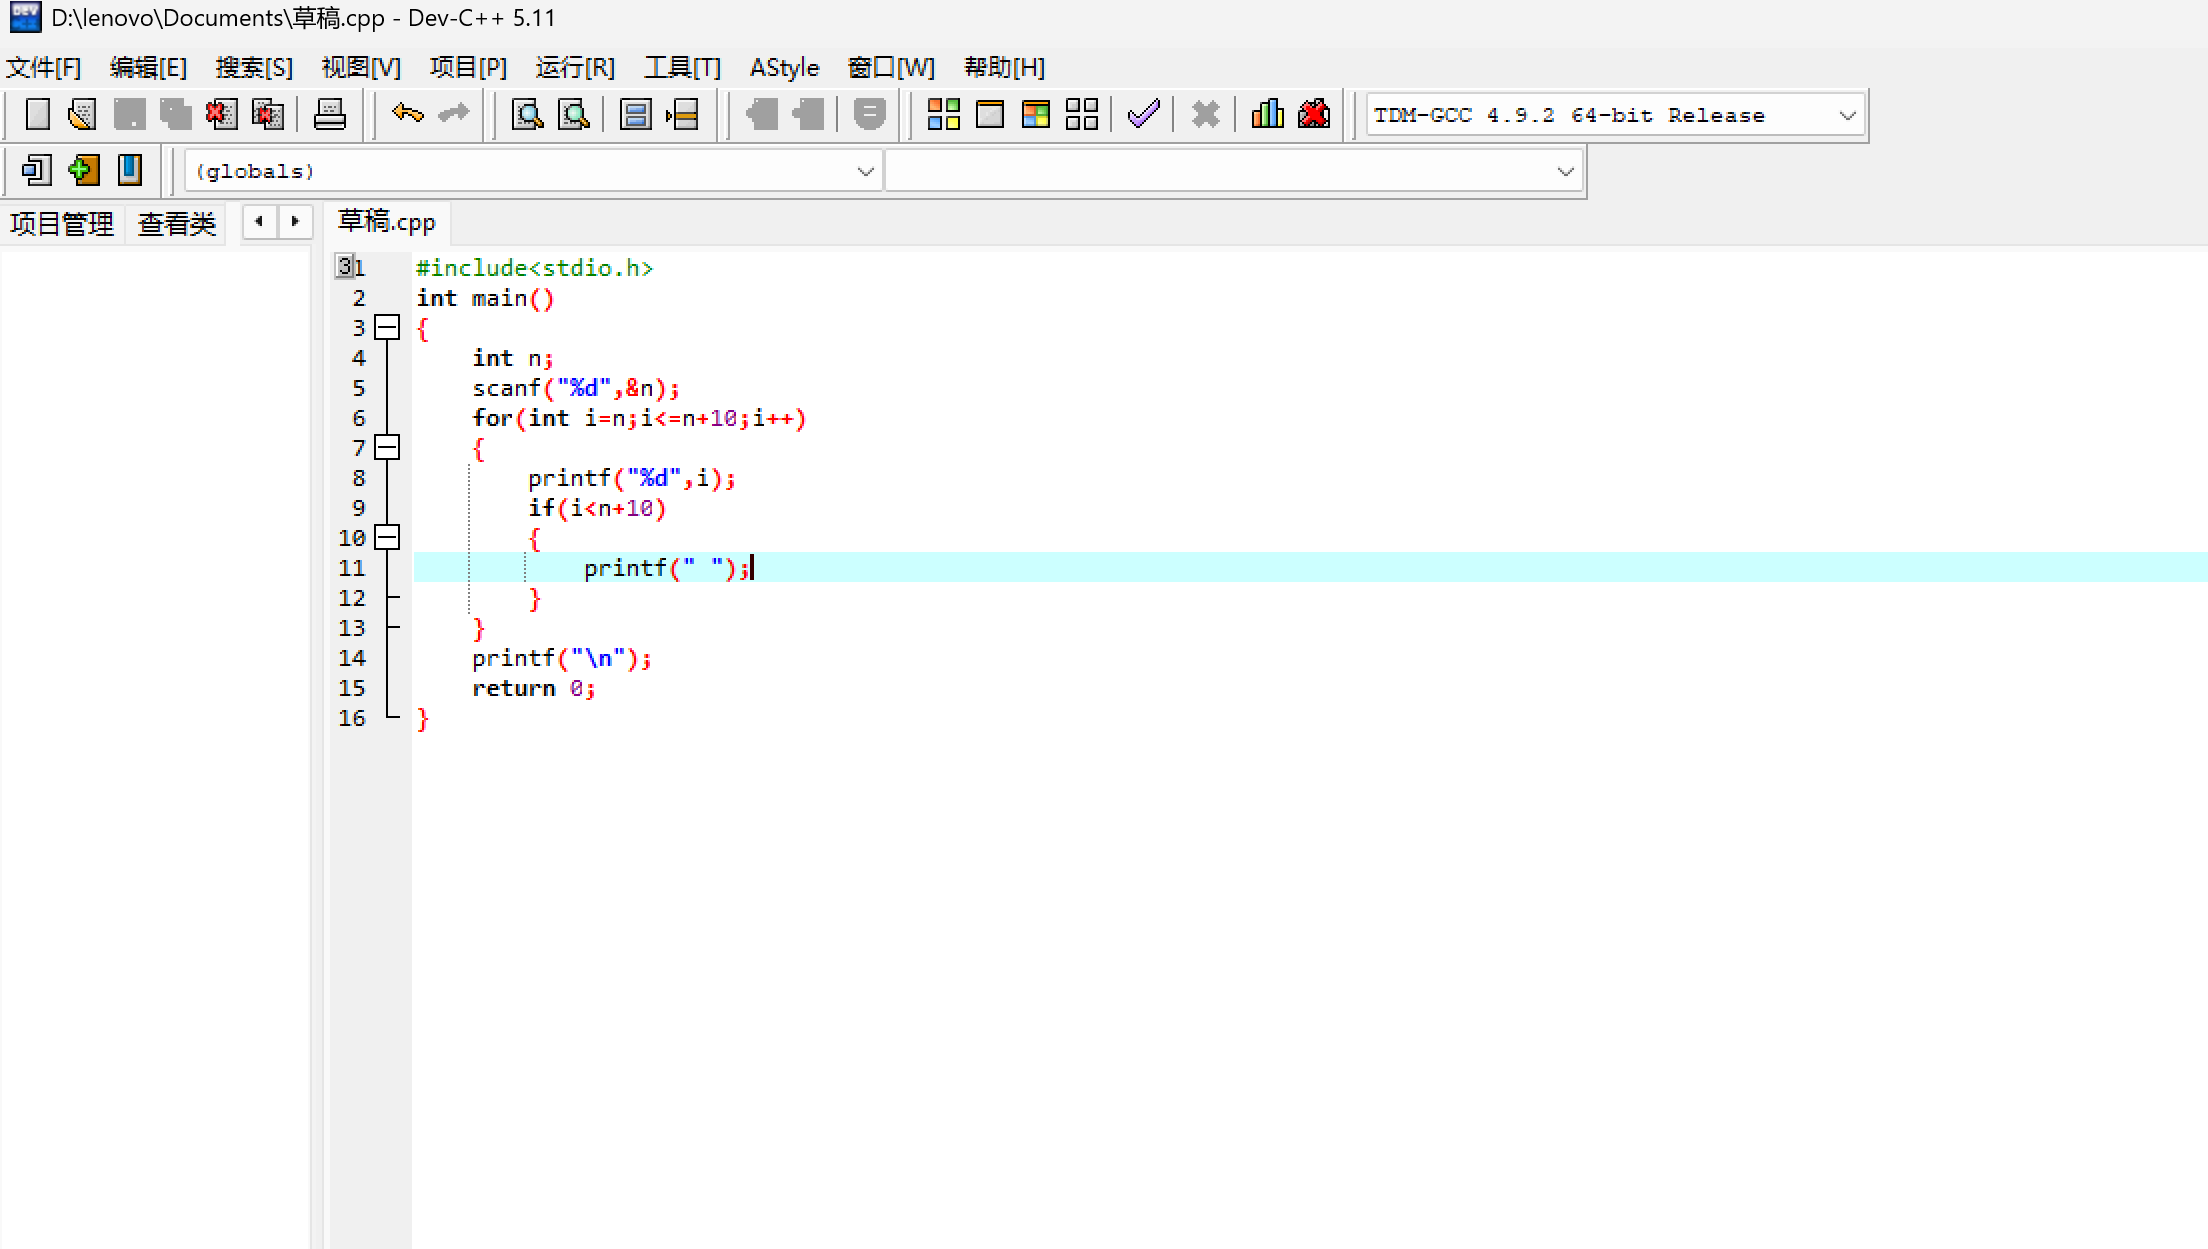This screenshot has height=1249, width=2208.
Task: Expand the (globals) scope dropdown
Action: tap(865, 171)
